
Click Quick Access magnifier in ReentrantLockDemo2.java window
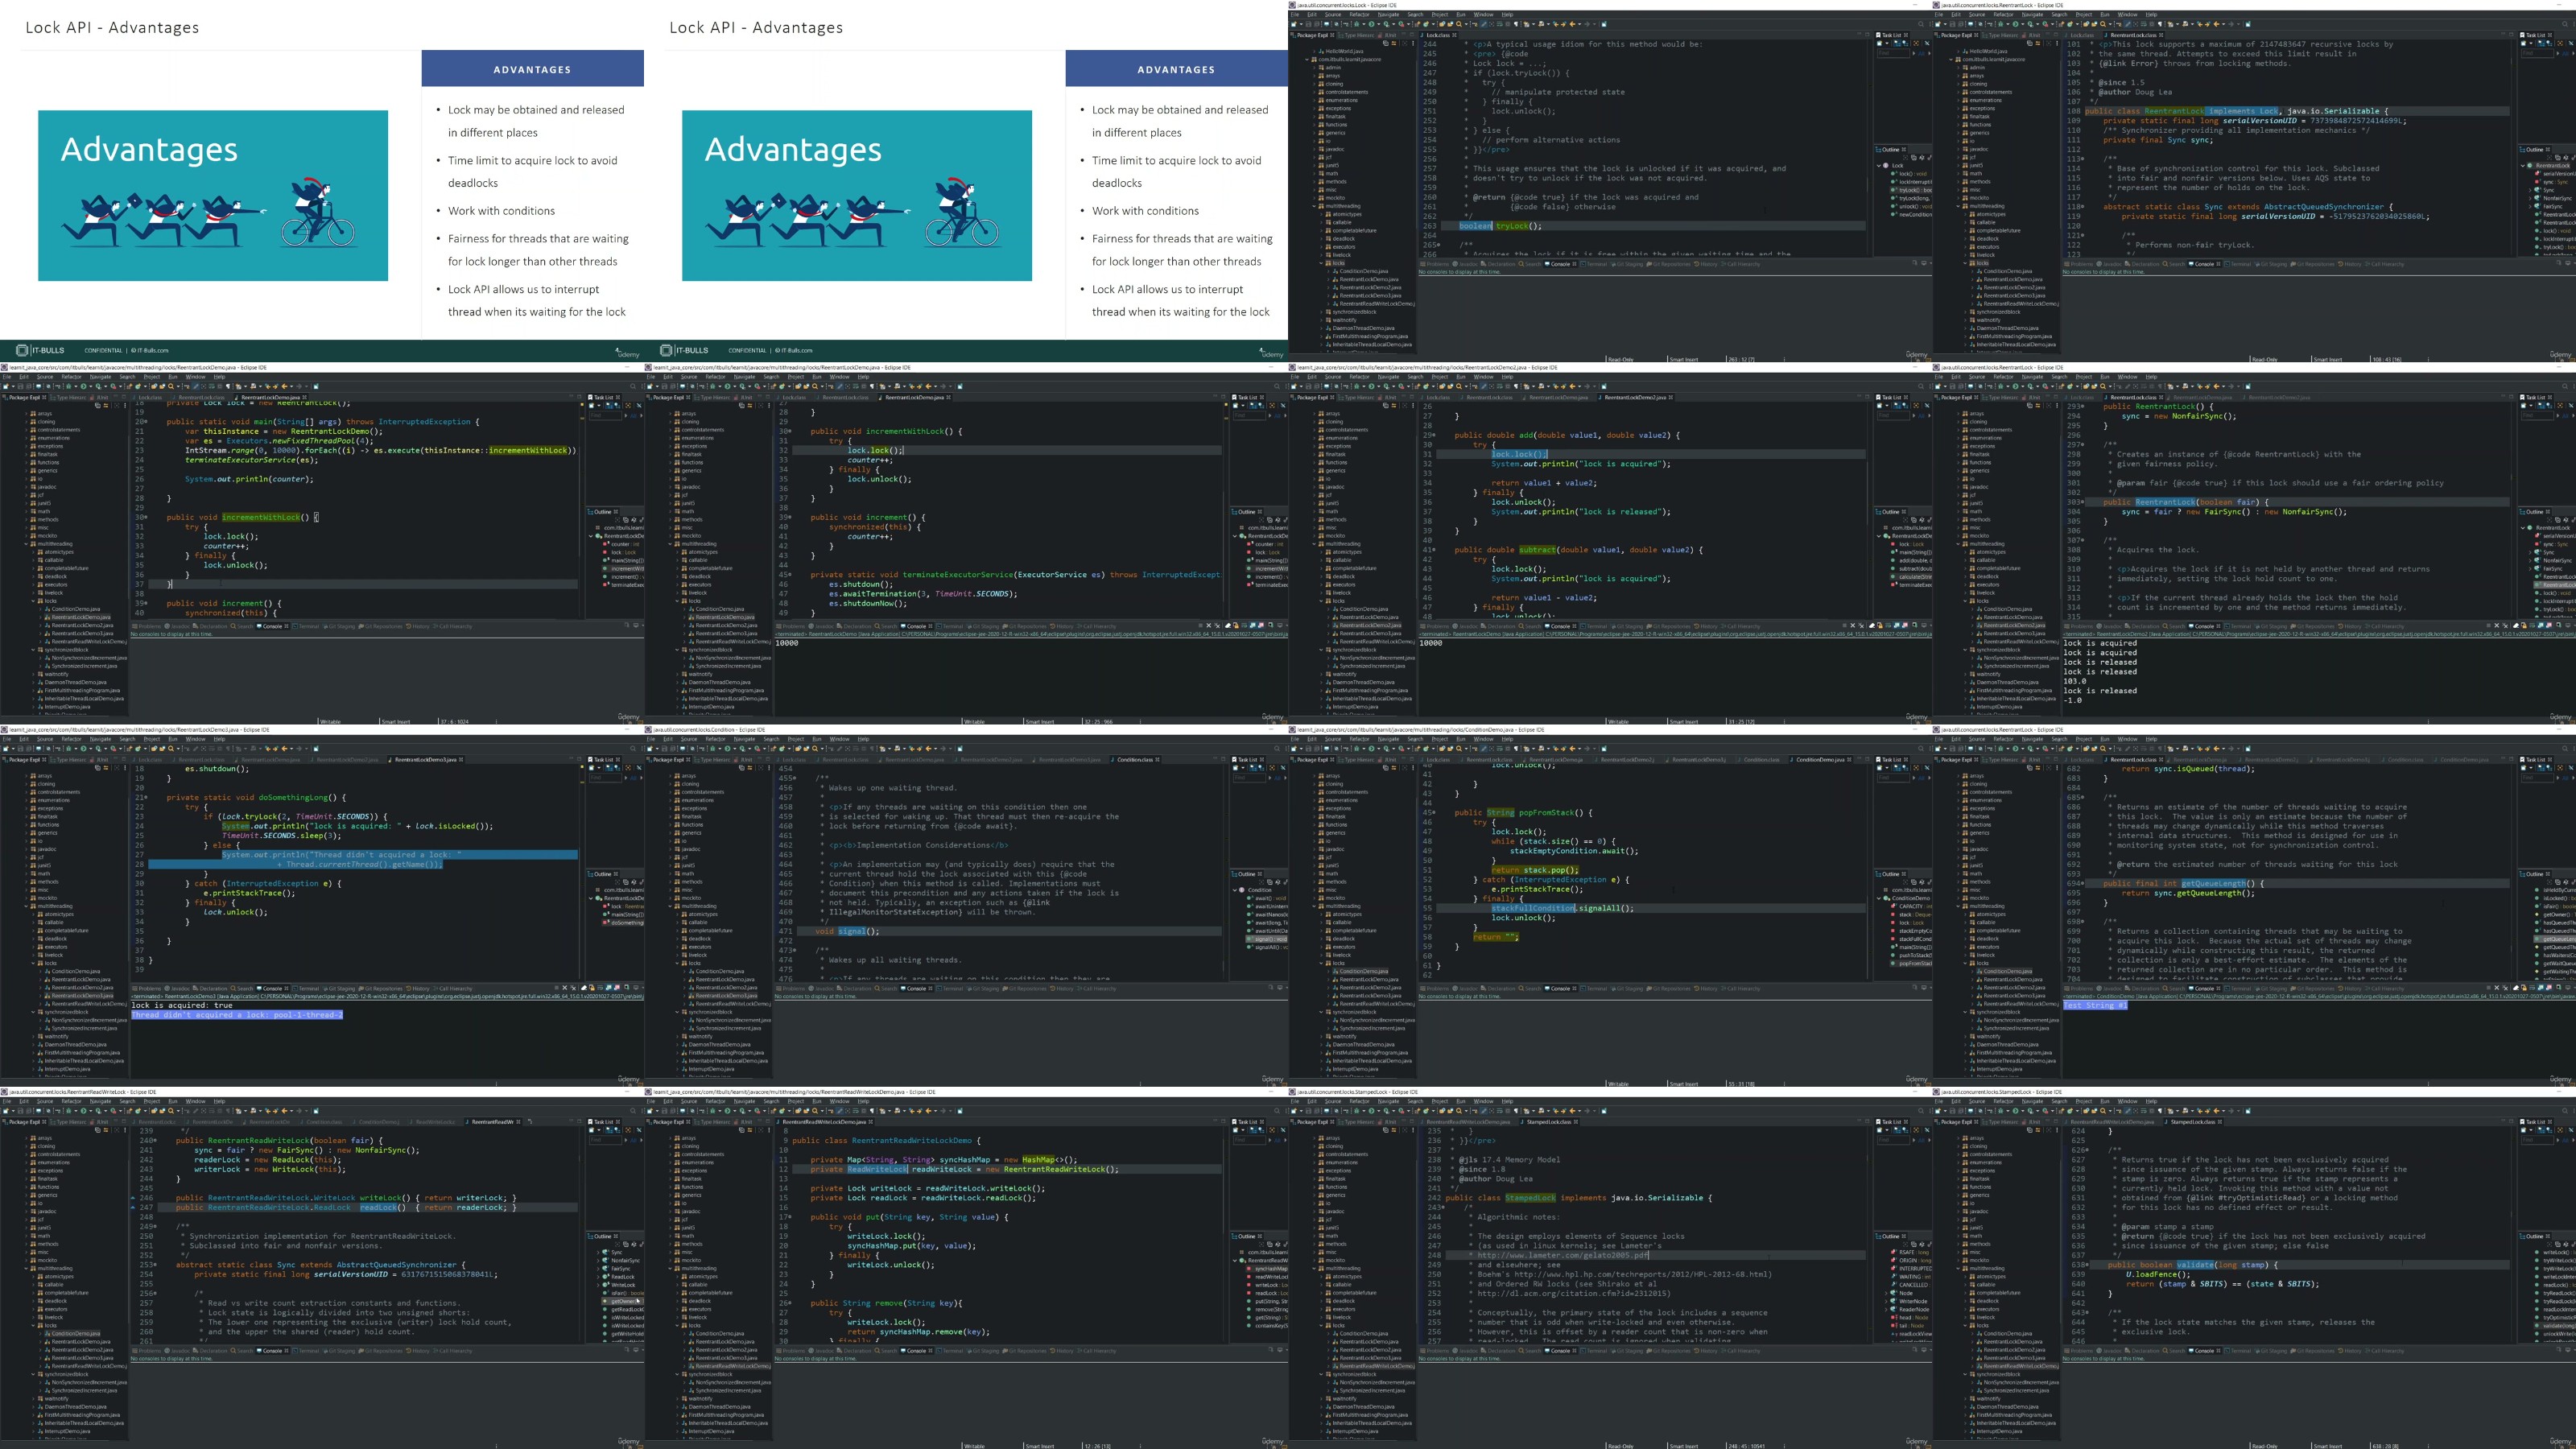[1921, 387]
